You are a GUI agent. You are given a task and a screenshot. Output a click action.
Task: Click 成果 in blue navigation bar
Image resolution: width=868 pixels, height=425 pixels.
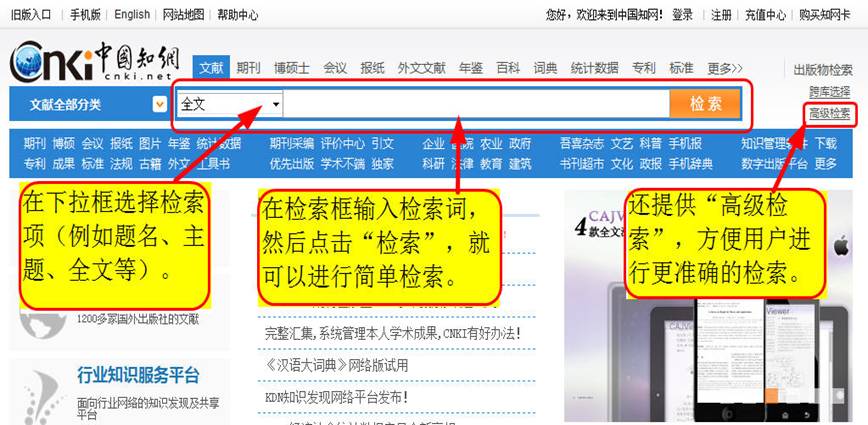64,164
